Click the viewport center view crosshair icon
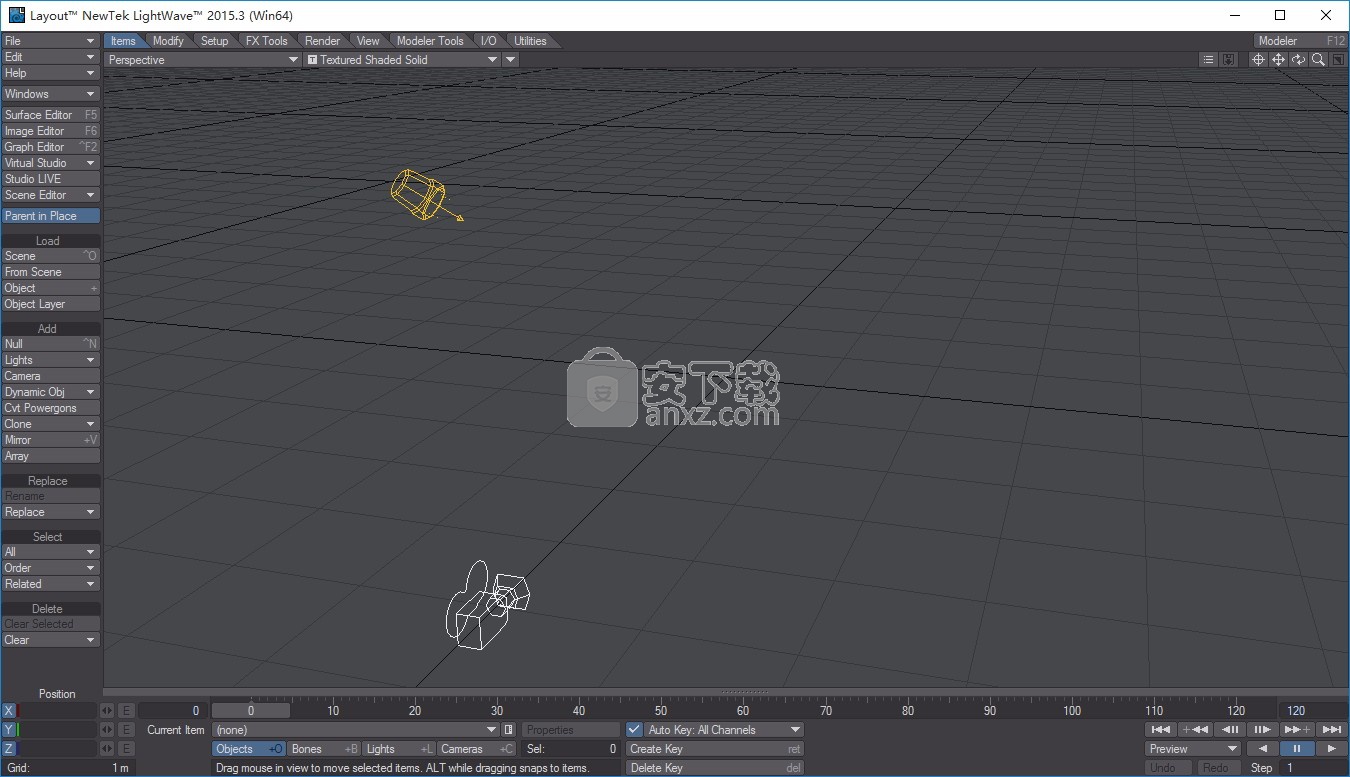 pyautogui.click(x=1258, y=60)
